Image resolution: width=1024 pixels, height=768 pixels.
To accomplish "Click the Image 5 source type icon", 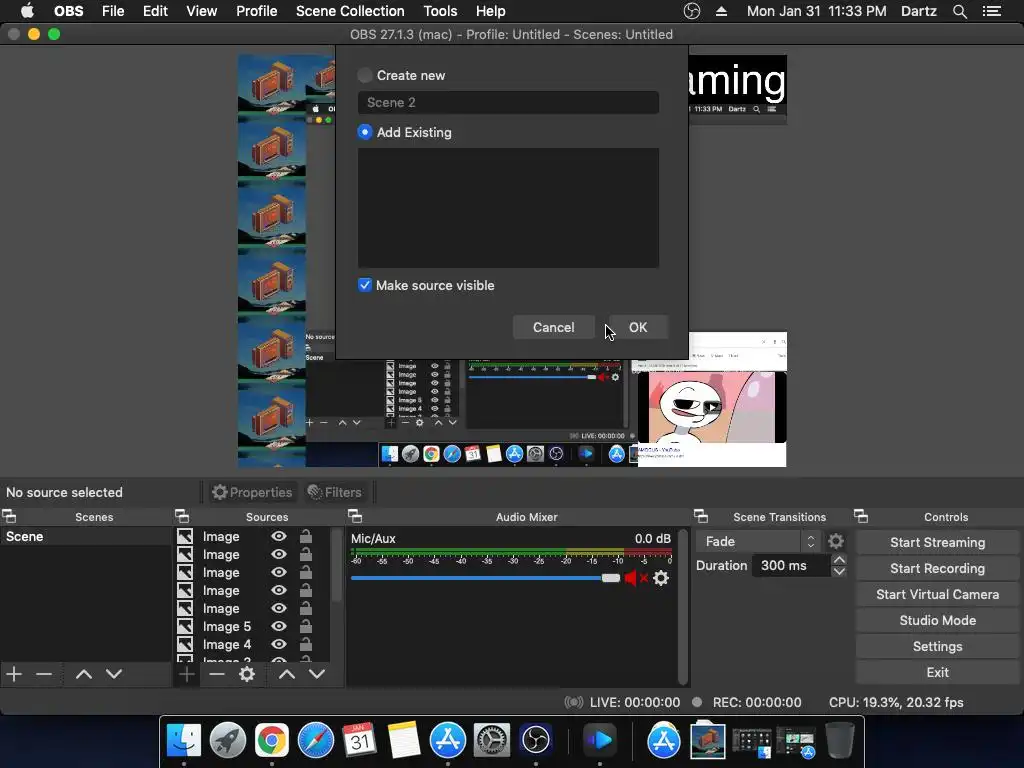I will pos(185,626).
